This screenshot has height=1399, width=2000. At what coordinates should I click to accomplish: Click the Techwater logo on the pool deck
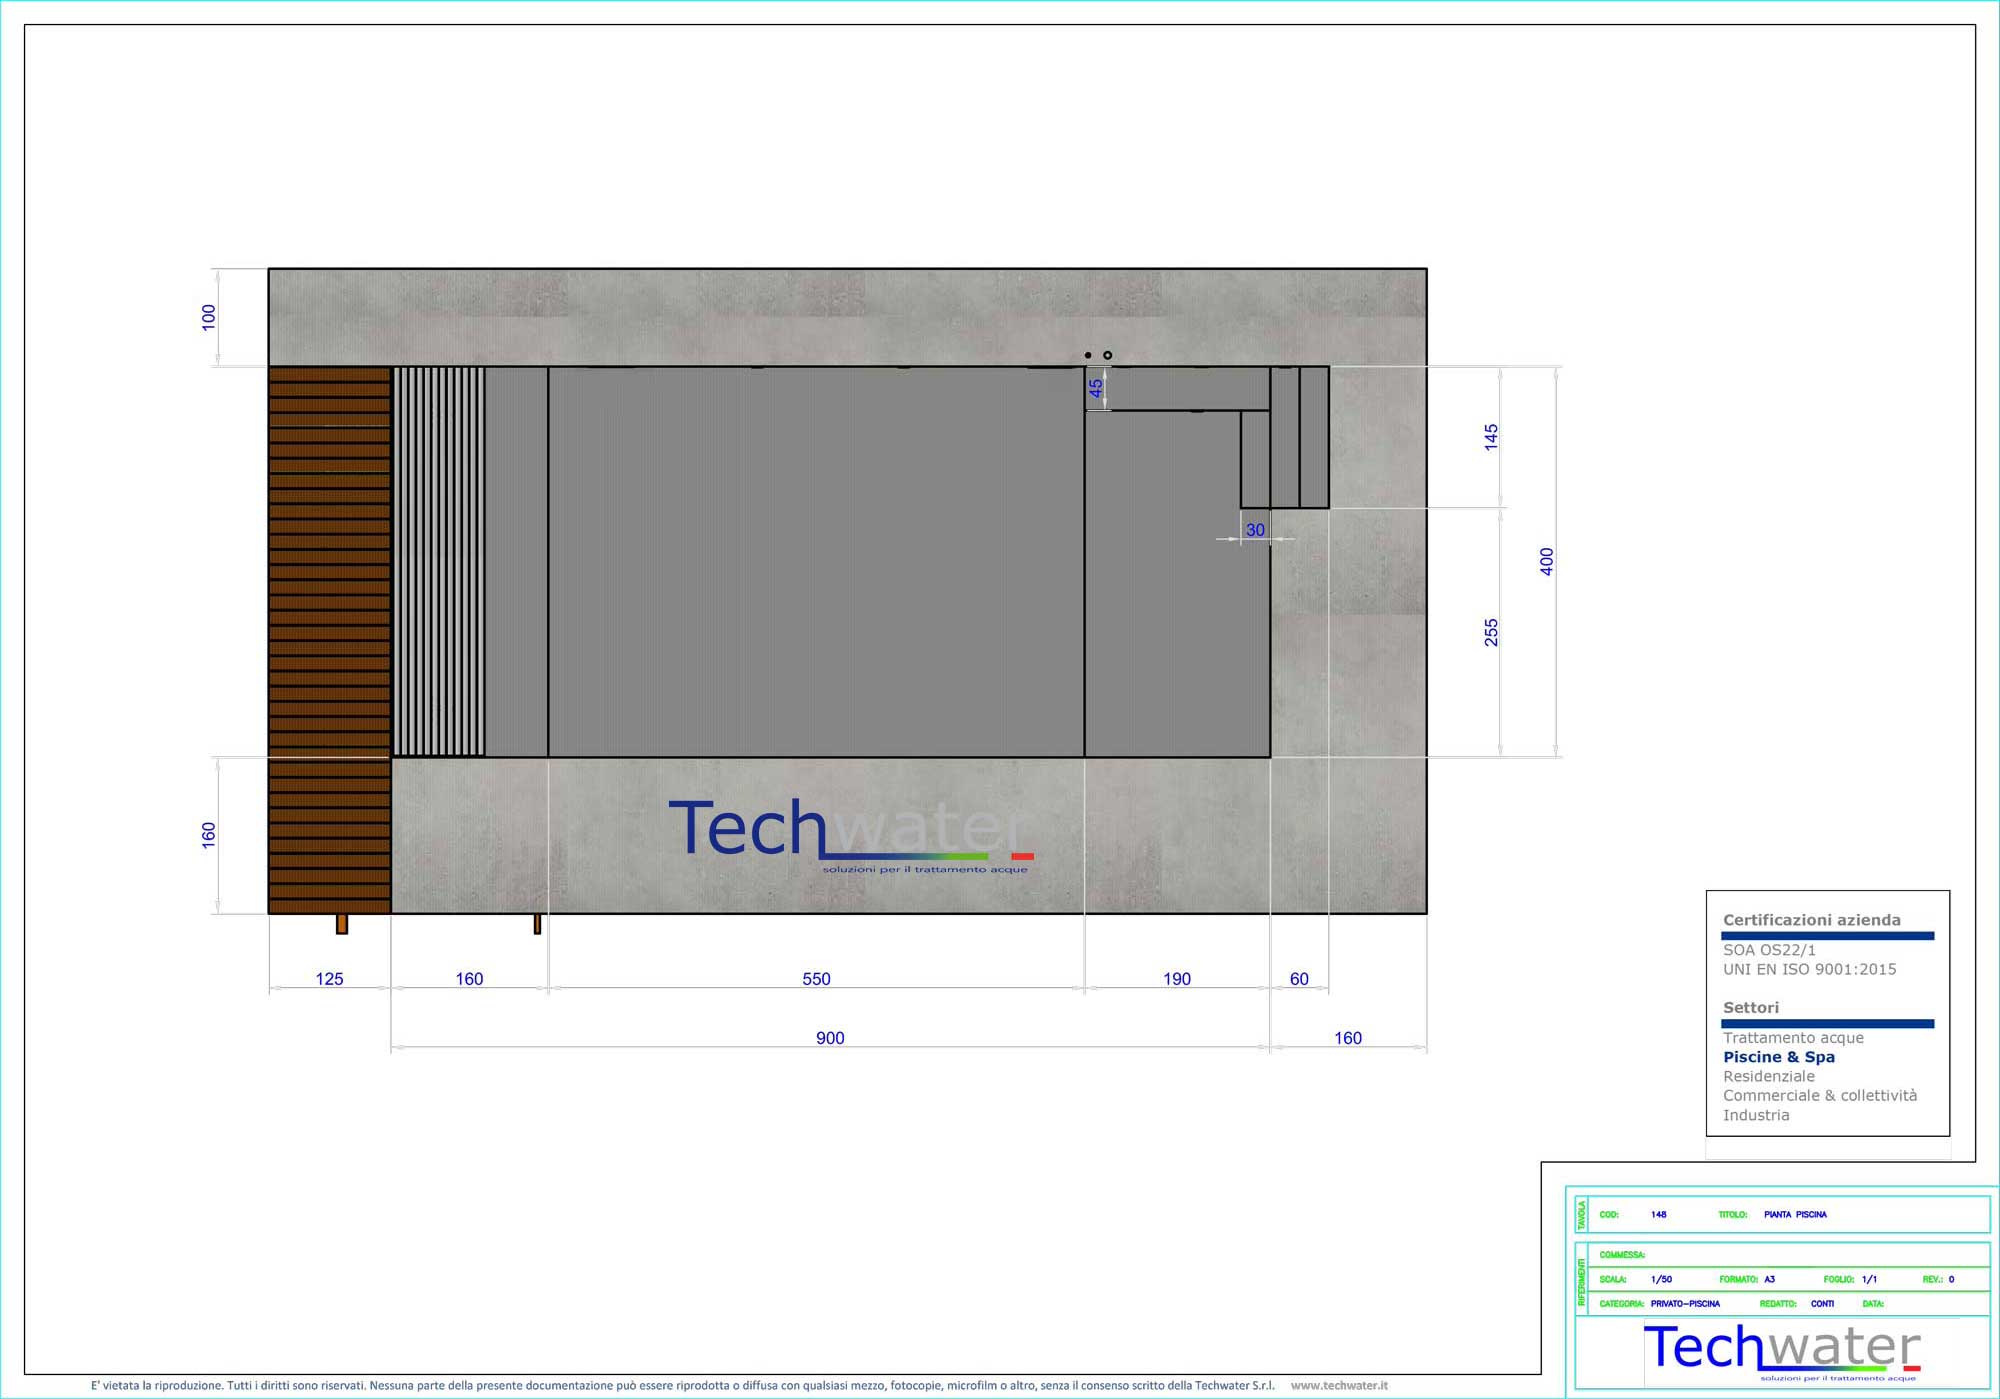point(851,834)
